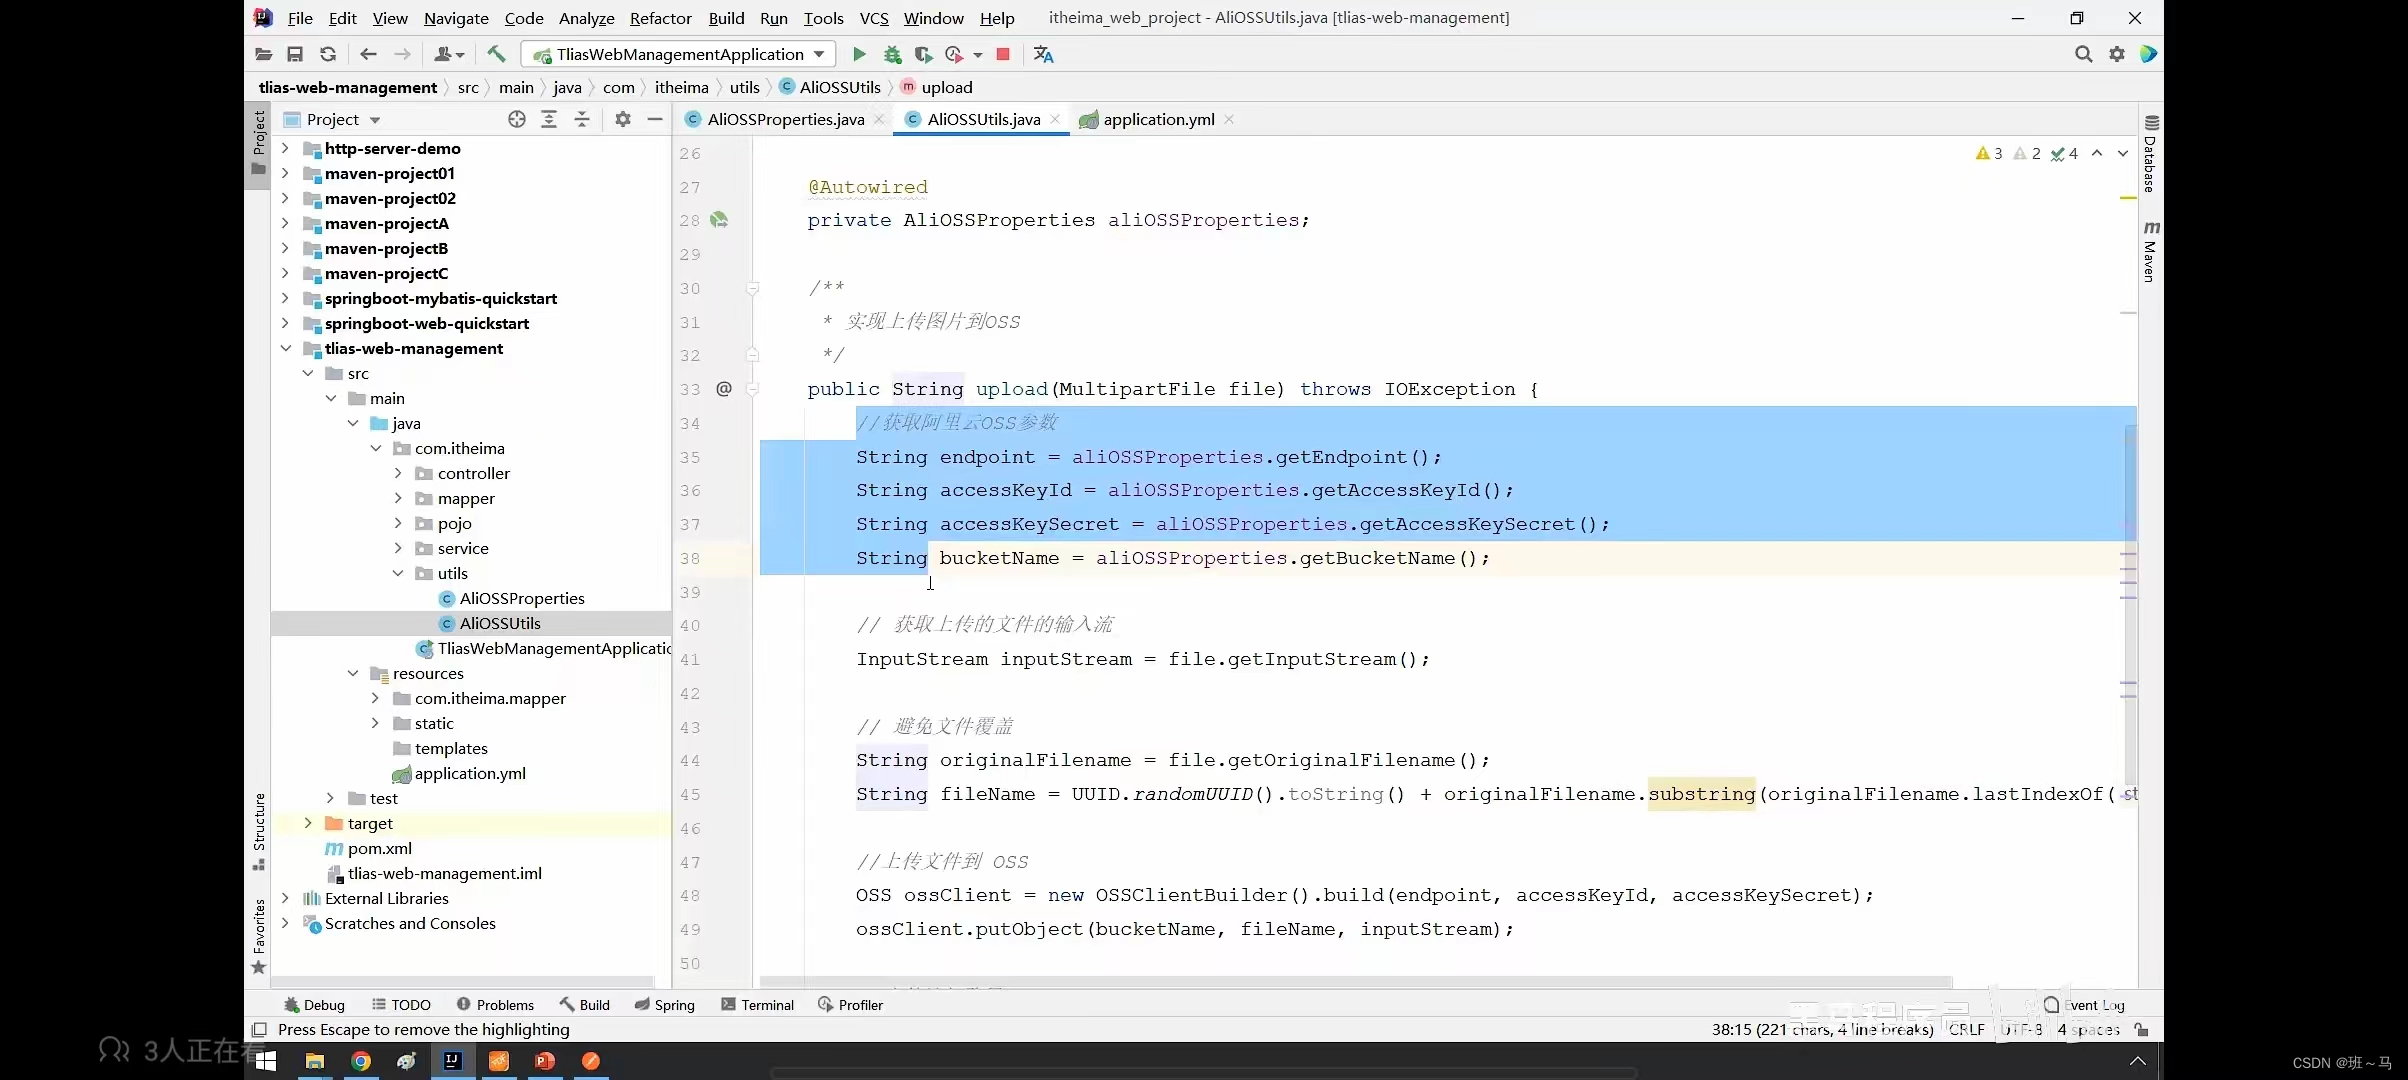Viewport: 2408px width, 1080px height.
Task: Select opened file locator icon in Project panel
Action: coord(516,119)
